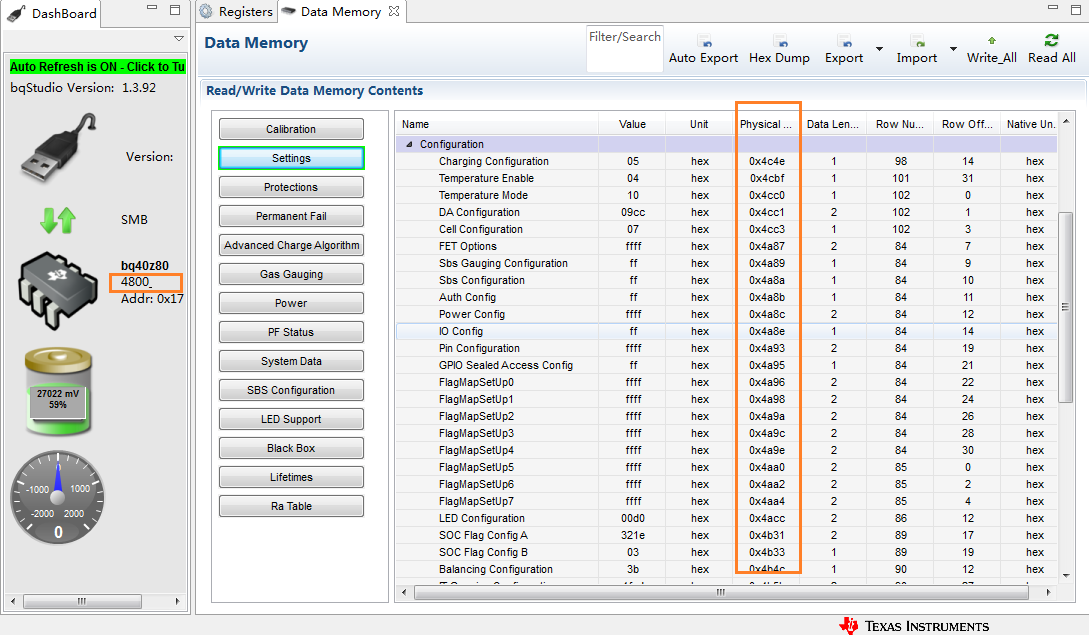Open the Settings category

(x=291, y=158)
